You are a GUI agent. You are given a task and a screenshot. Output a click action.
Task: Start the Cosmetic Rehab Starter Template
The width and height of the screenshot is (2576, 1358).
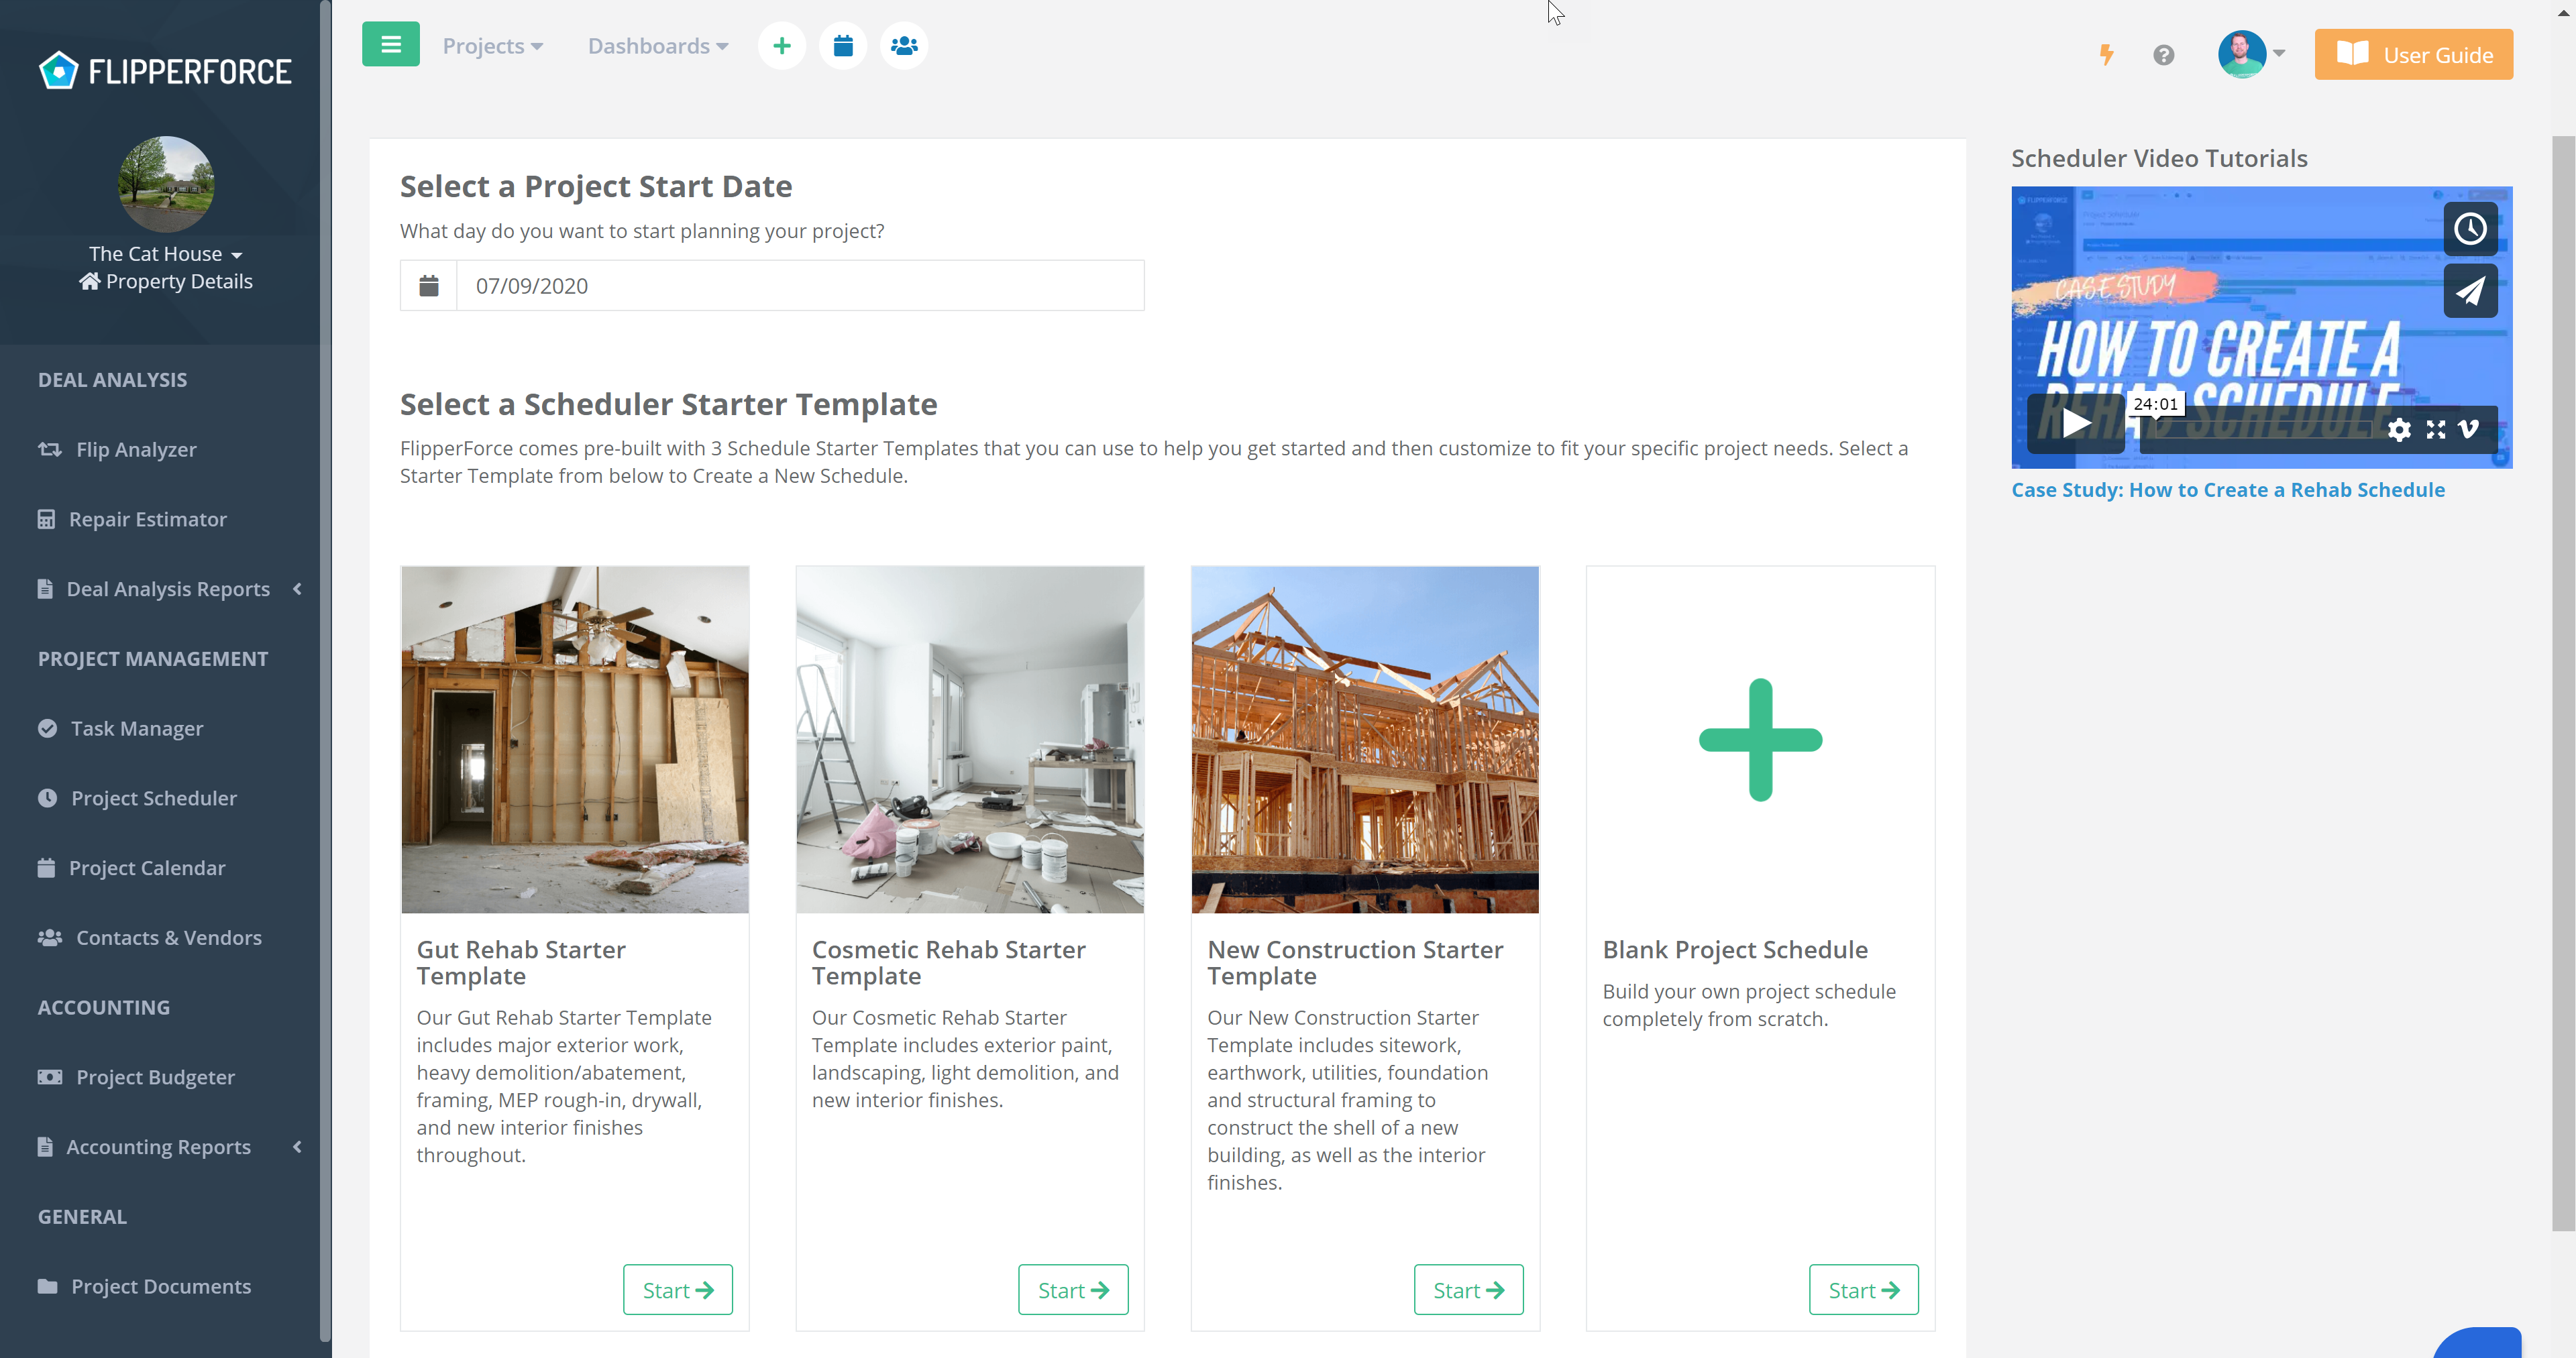tap(1073, 1290)
